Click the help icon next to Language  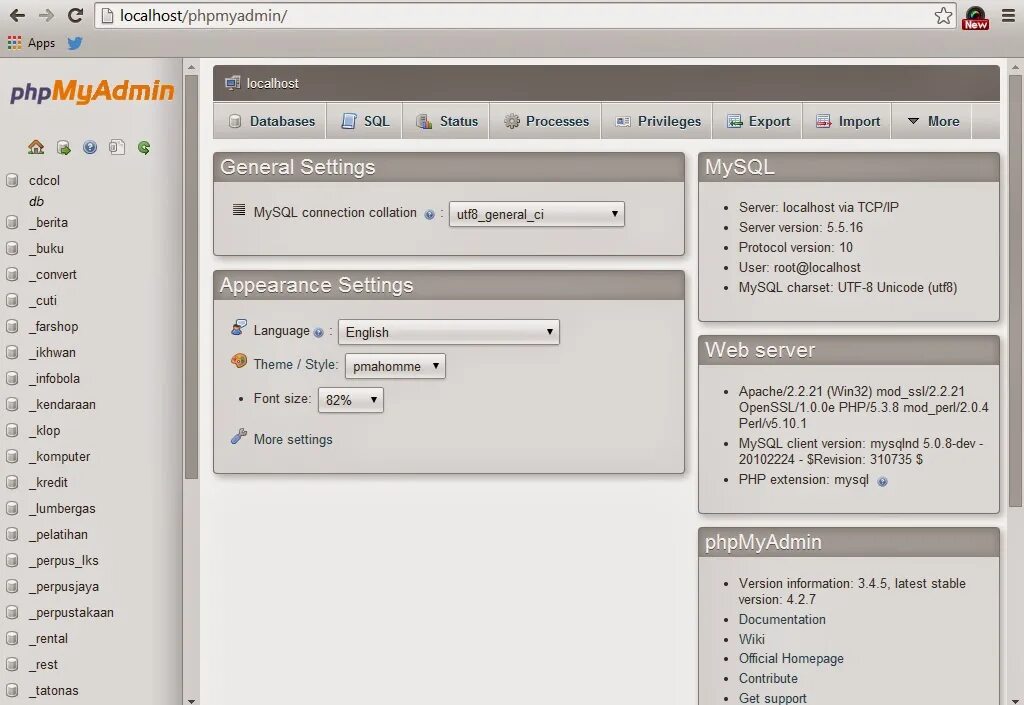[x=319, y=332]
